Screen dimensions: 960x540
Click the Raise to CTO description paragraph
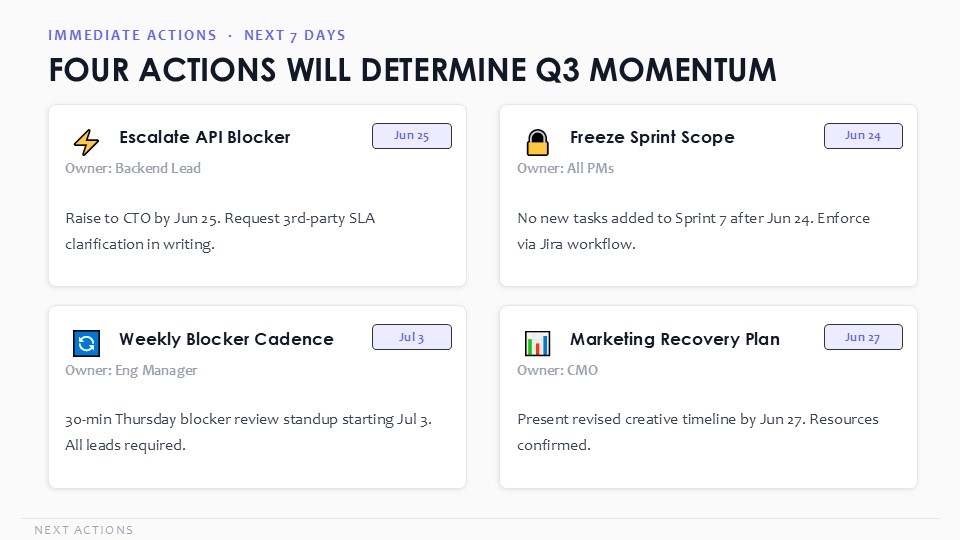point(220,231)
